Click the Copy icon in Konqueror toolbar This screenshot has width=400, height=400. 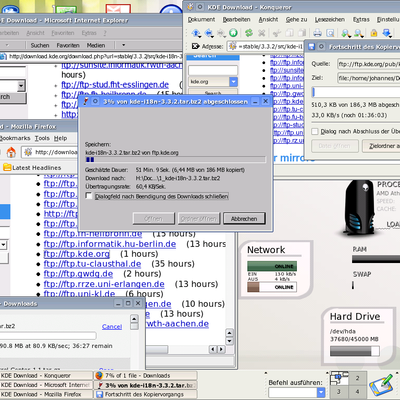click(289, 33)
